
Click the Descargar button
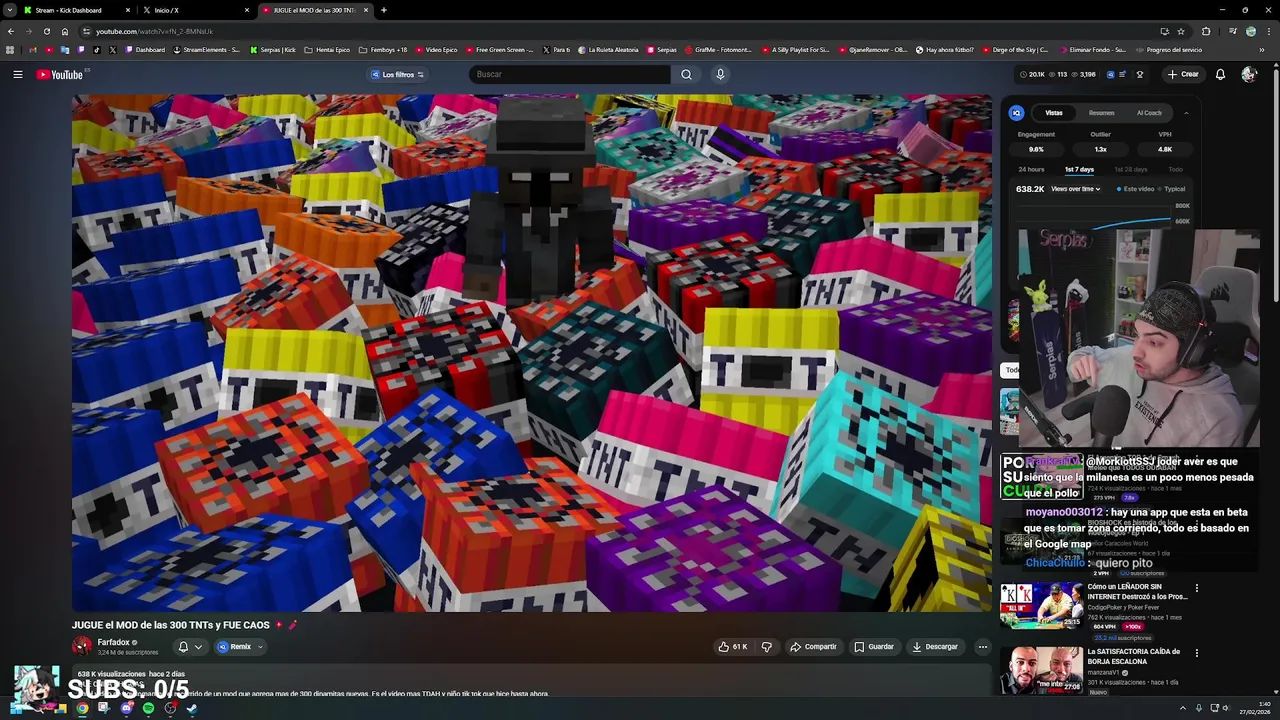coord(935,647)
